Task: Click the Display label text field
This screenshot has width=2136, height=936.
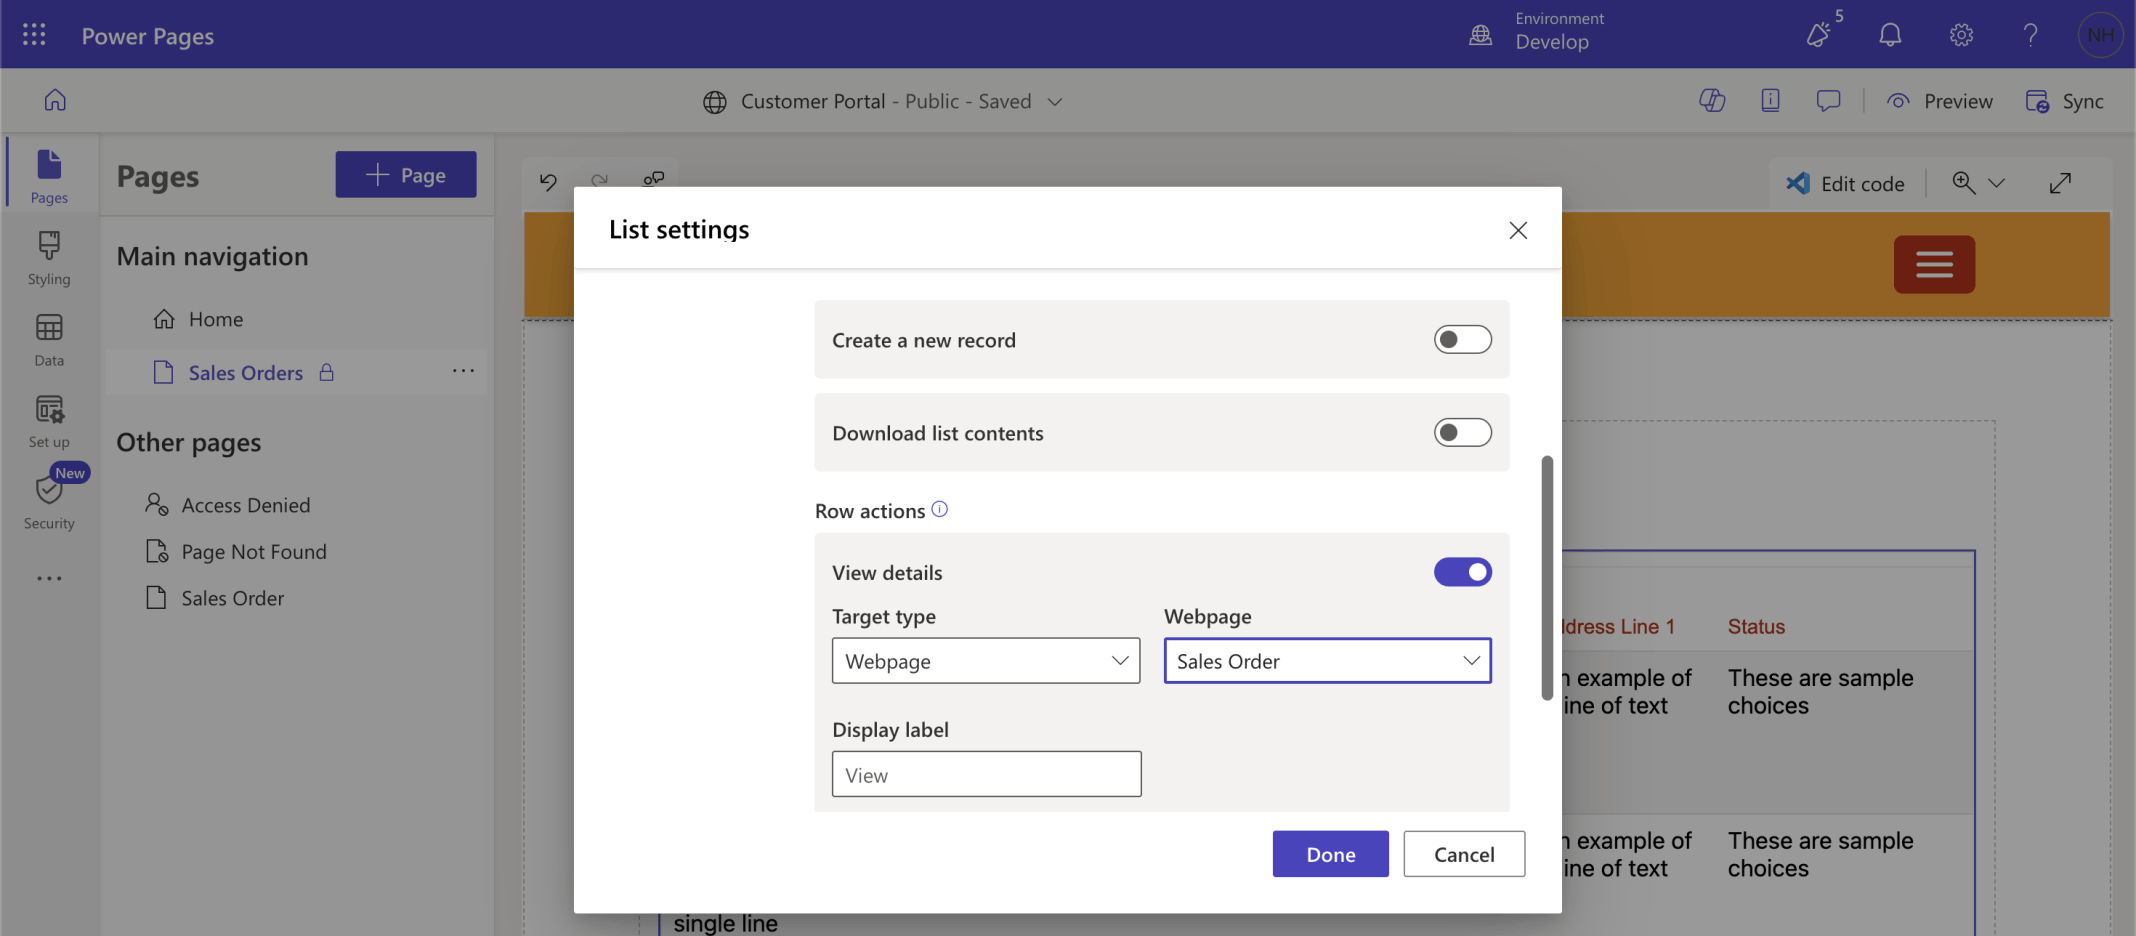Action: pos(985,775)
